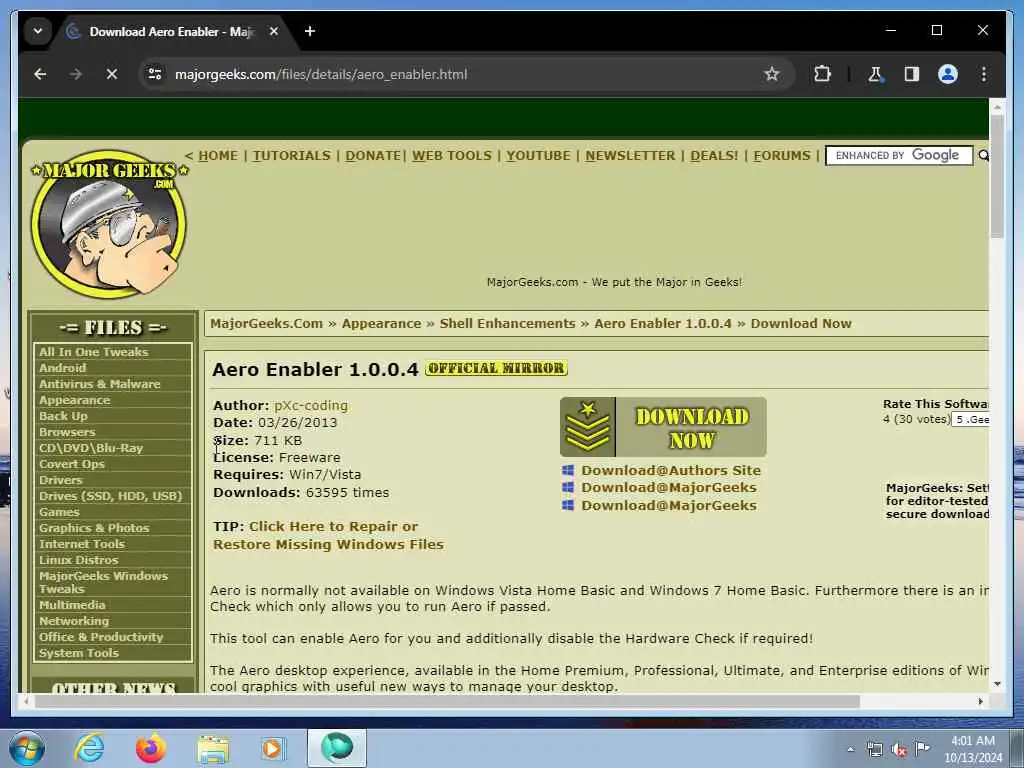This screenshot has height=768, width=1024.
Task: Click Download@Authors Site link
Action: pyautogui.click(x=671, y=470)
